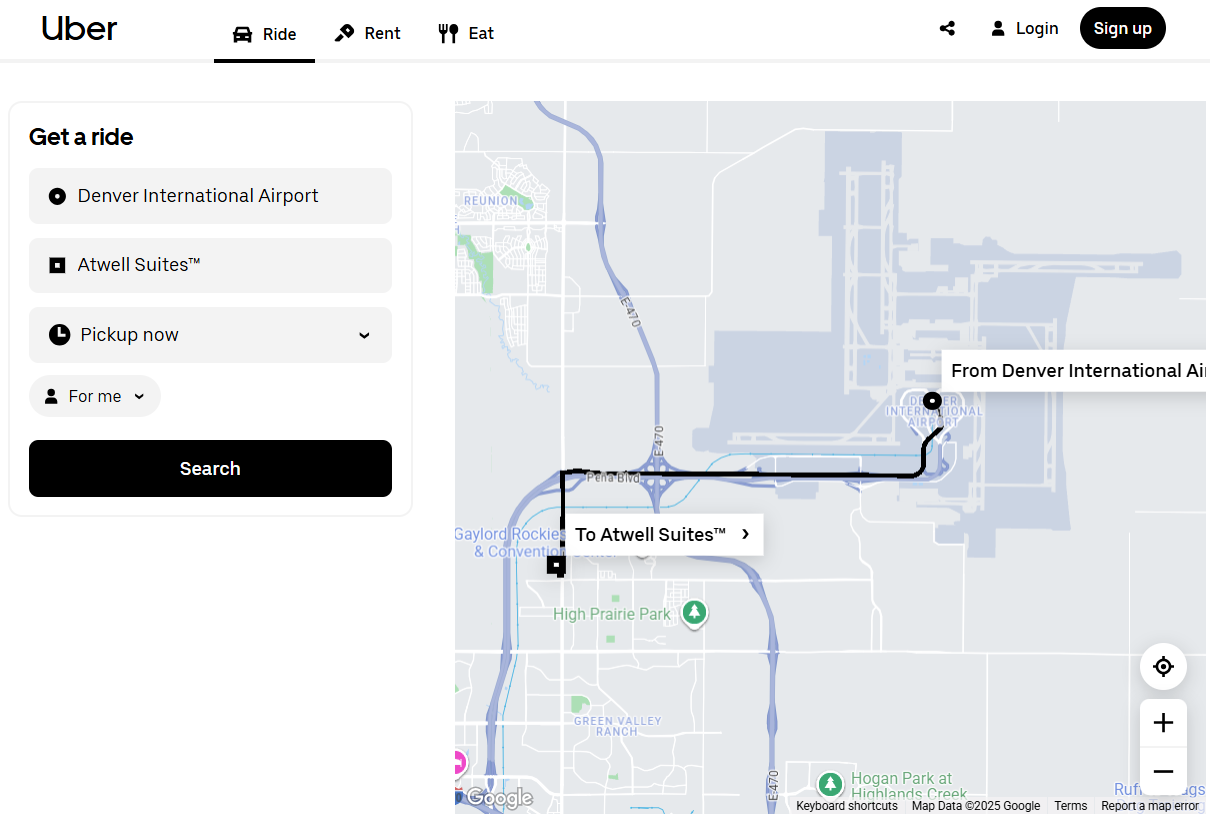Click the Sign up button
1210x827 pixels.
tap(1122, 28)
